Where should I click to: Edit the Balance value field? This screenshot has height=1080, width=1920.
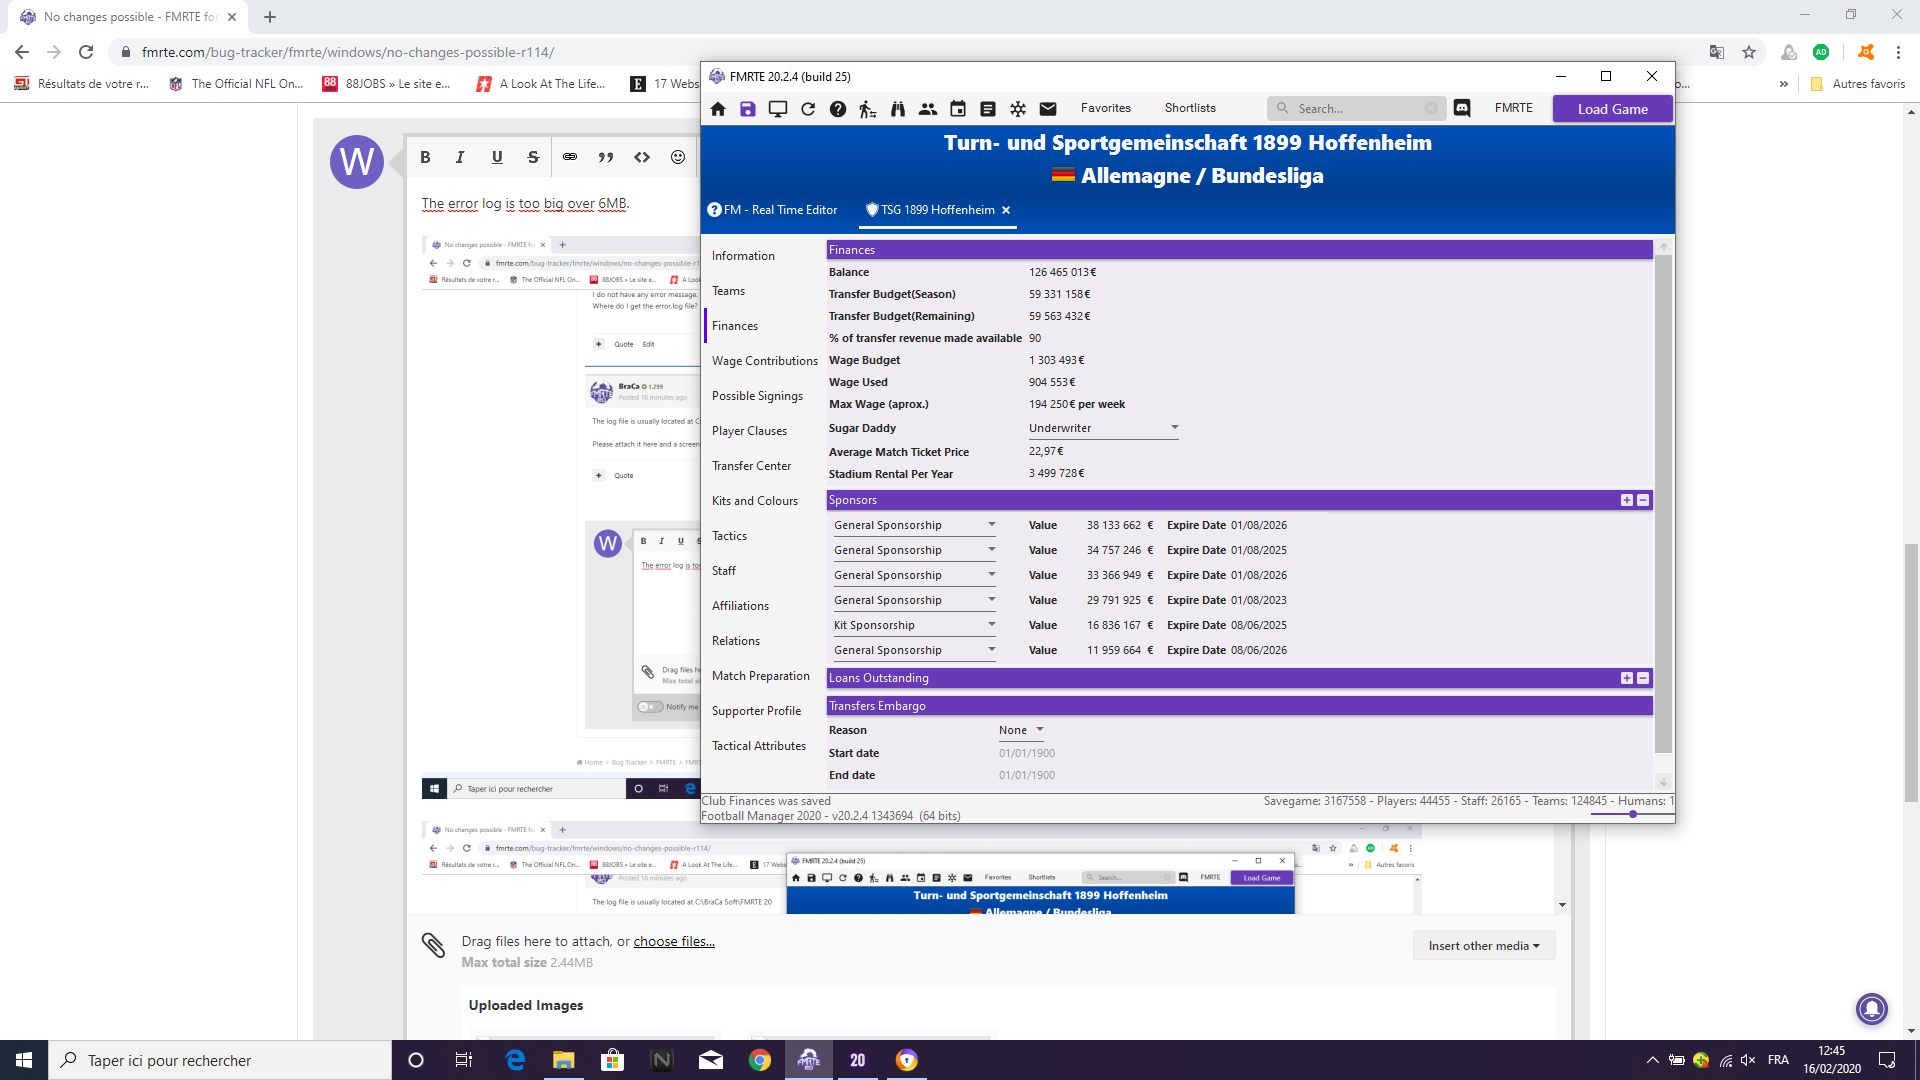[x=1062, y=272]
